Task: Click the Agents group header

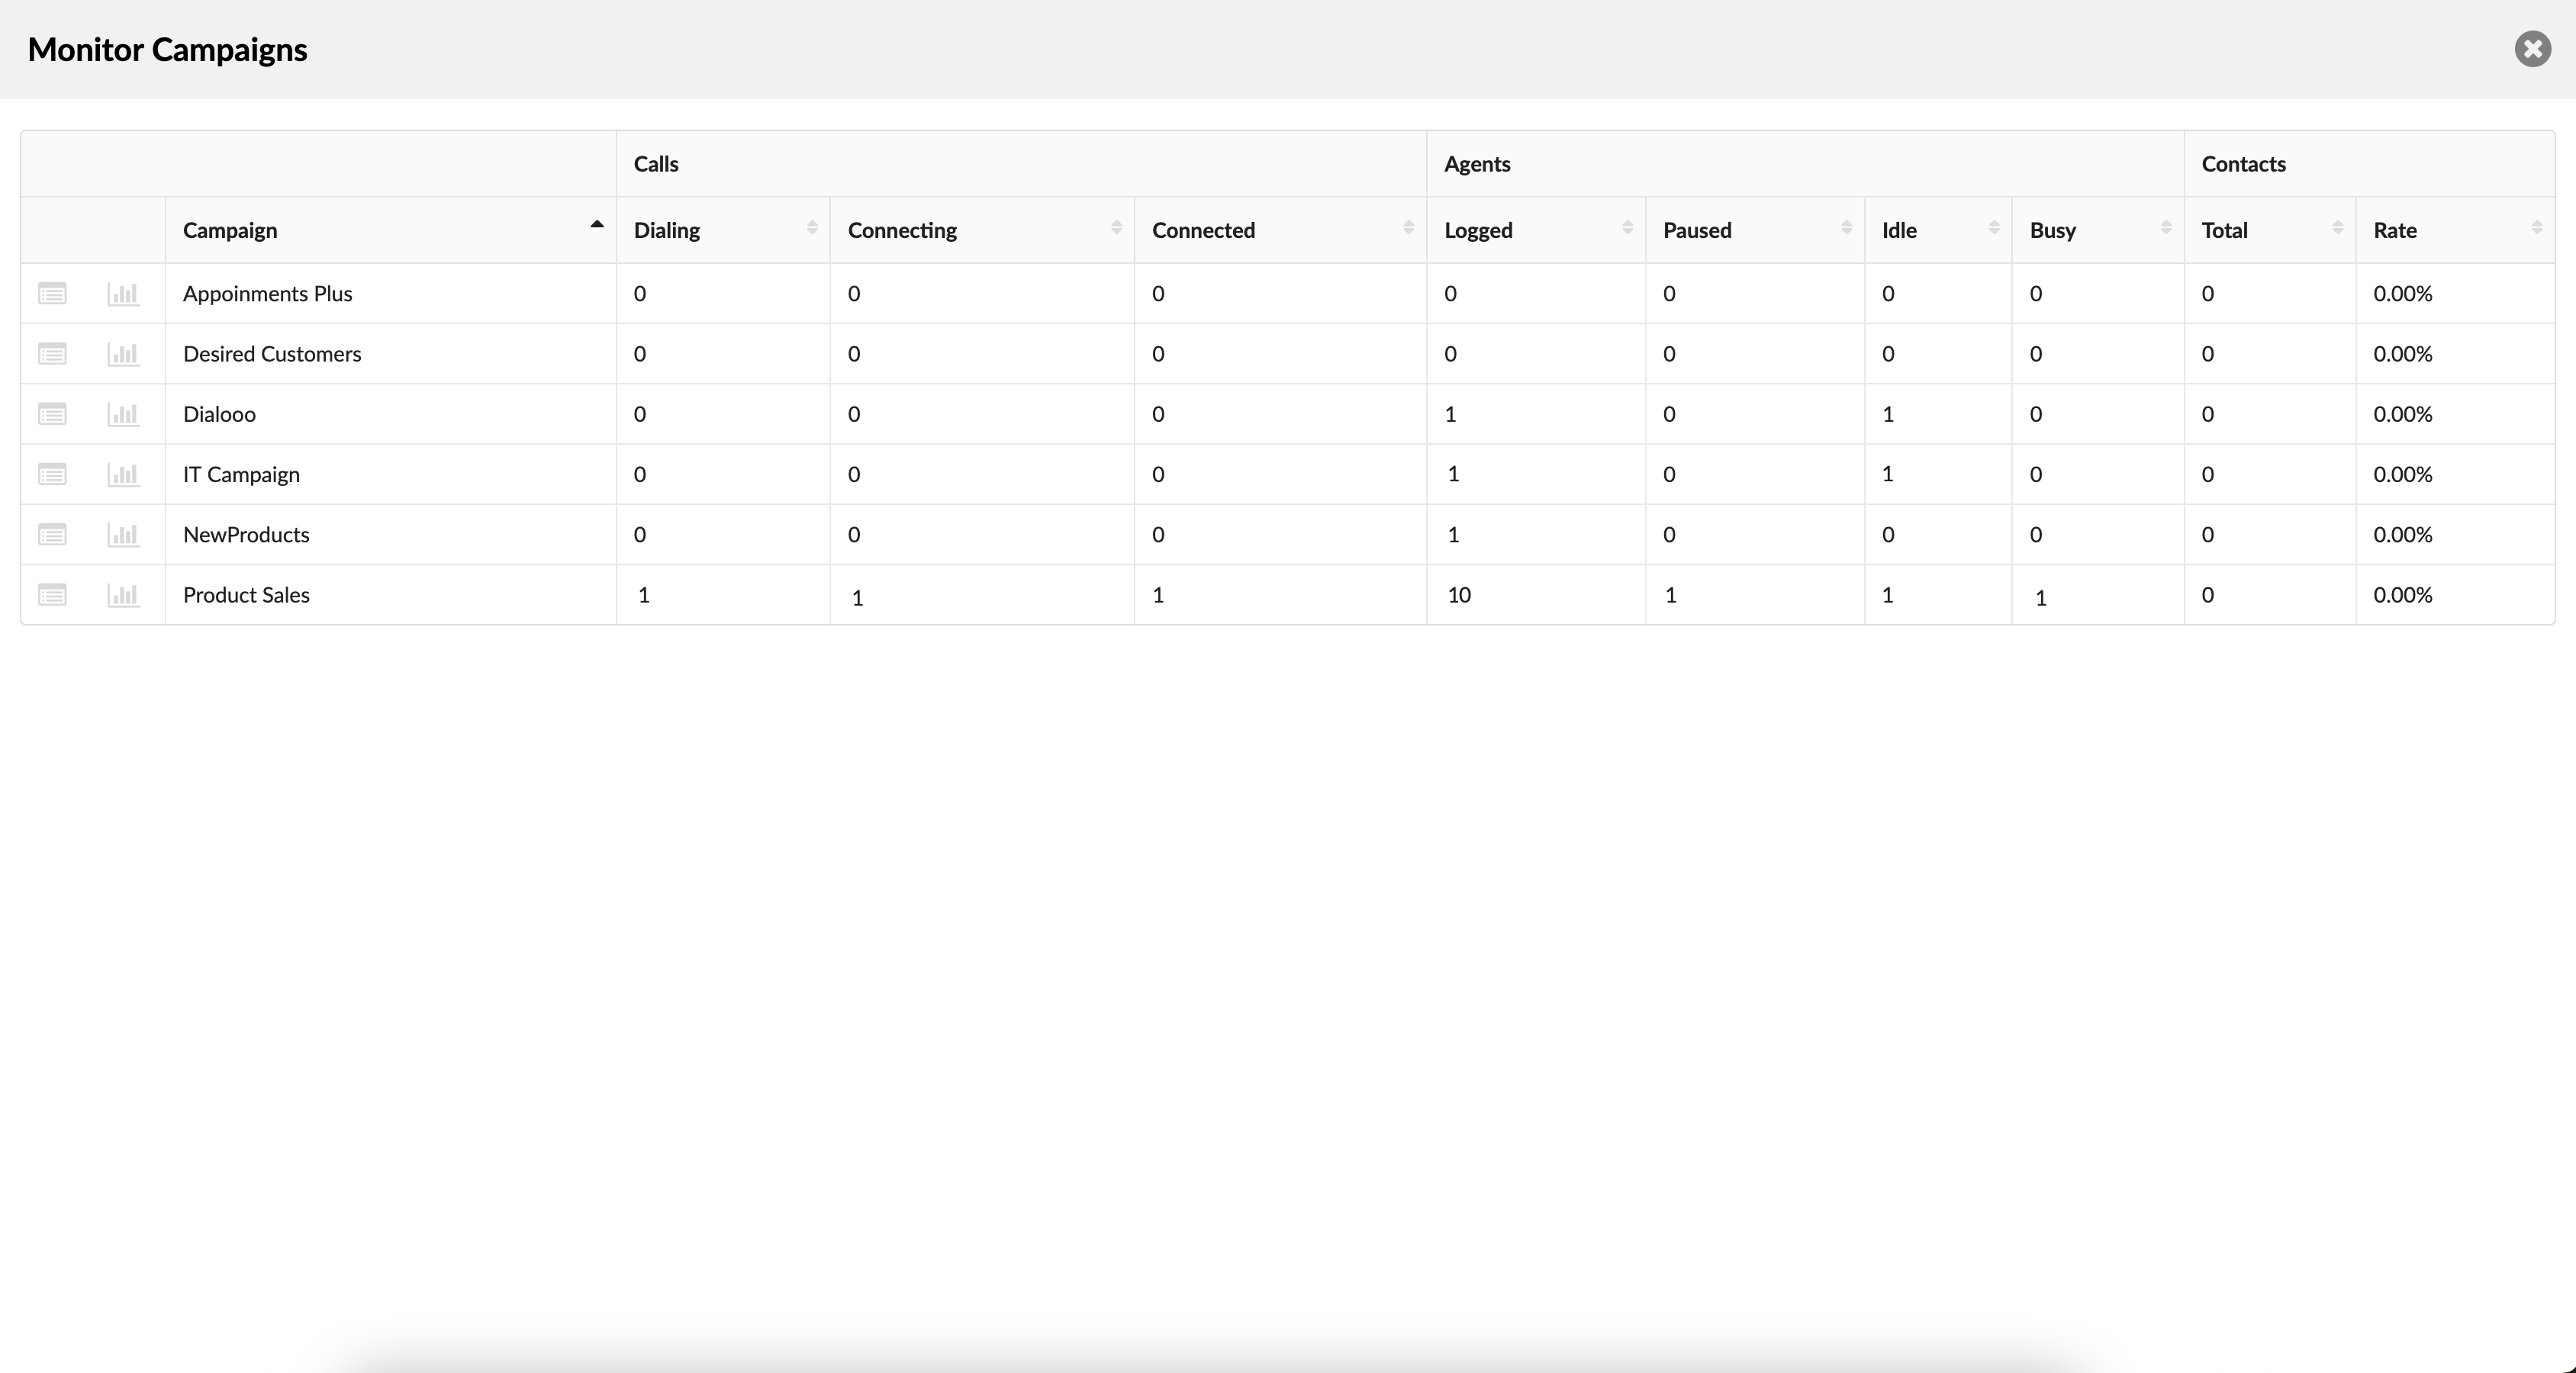Action: (x=1477, y=164)
